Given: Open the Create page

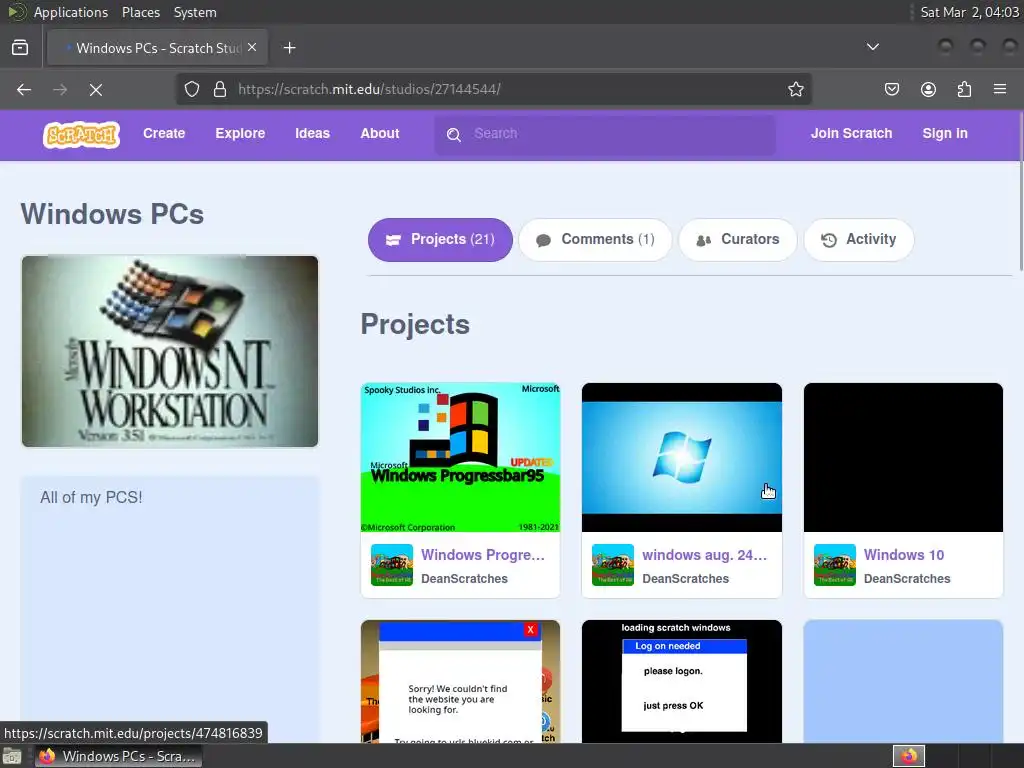Looking at the screenshot, I should tap(164, 133).
